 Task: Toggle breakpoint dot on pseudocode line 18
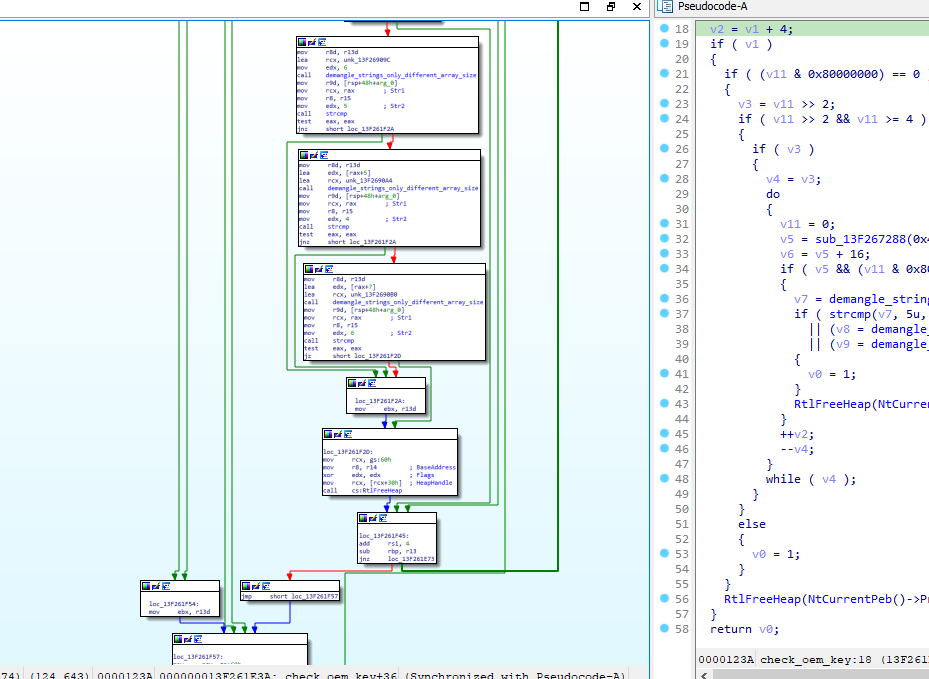tap(665, 28)
